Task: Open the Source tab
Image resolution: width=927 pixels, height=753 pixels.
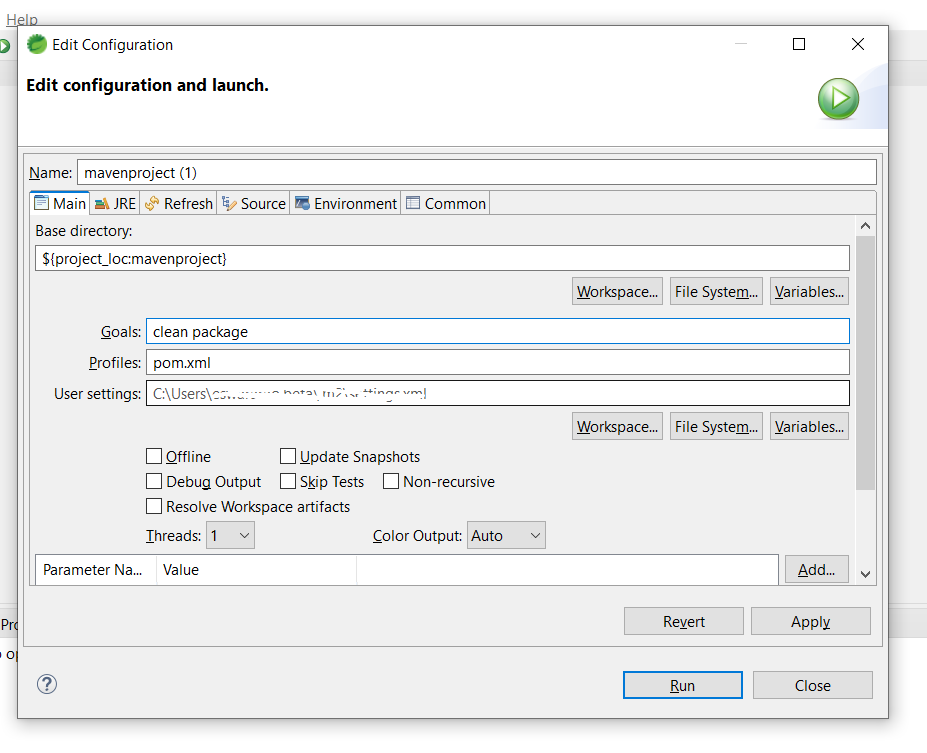Action: tap(254, 203)
